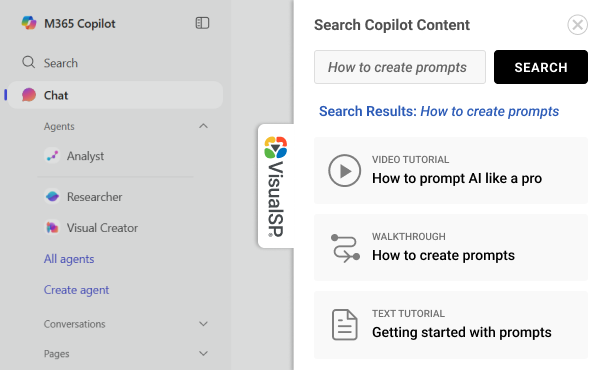Click the M365 Copilot title text

(80, 24)
